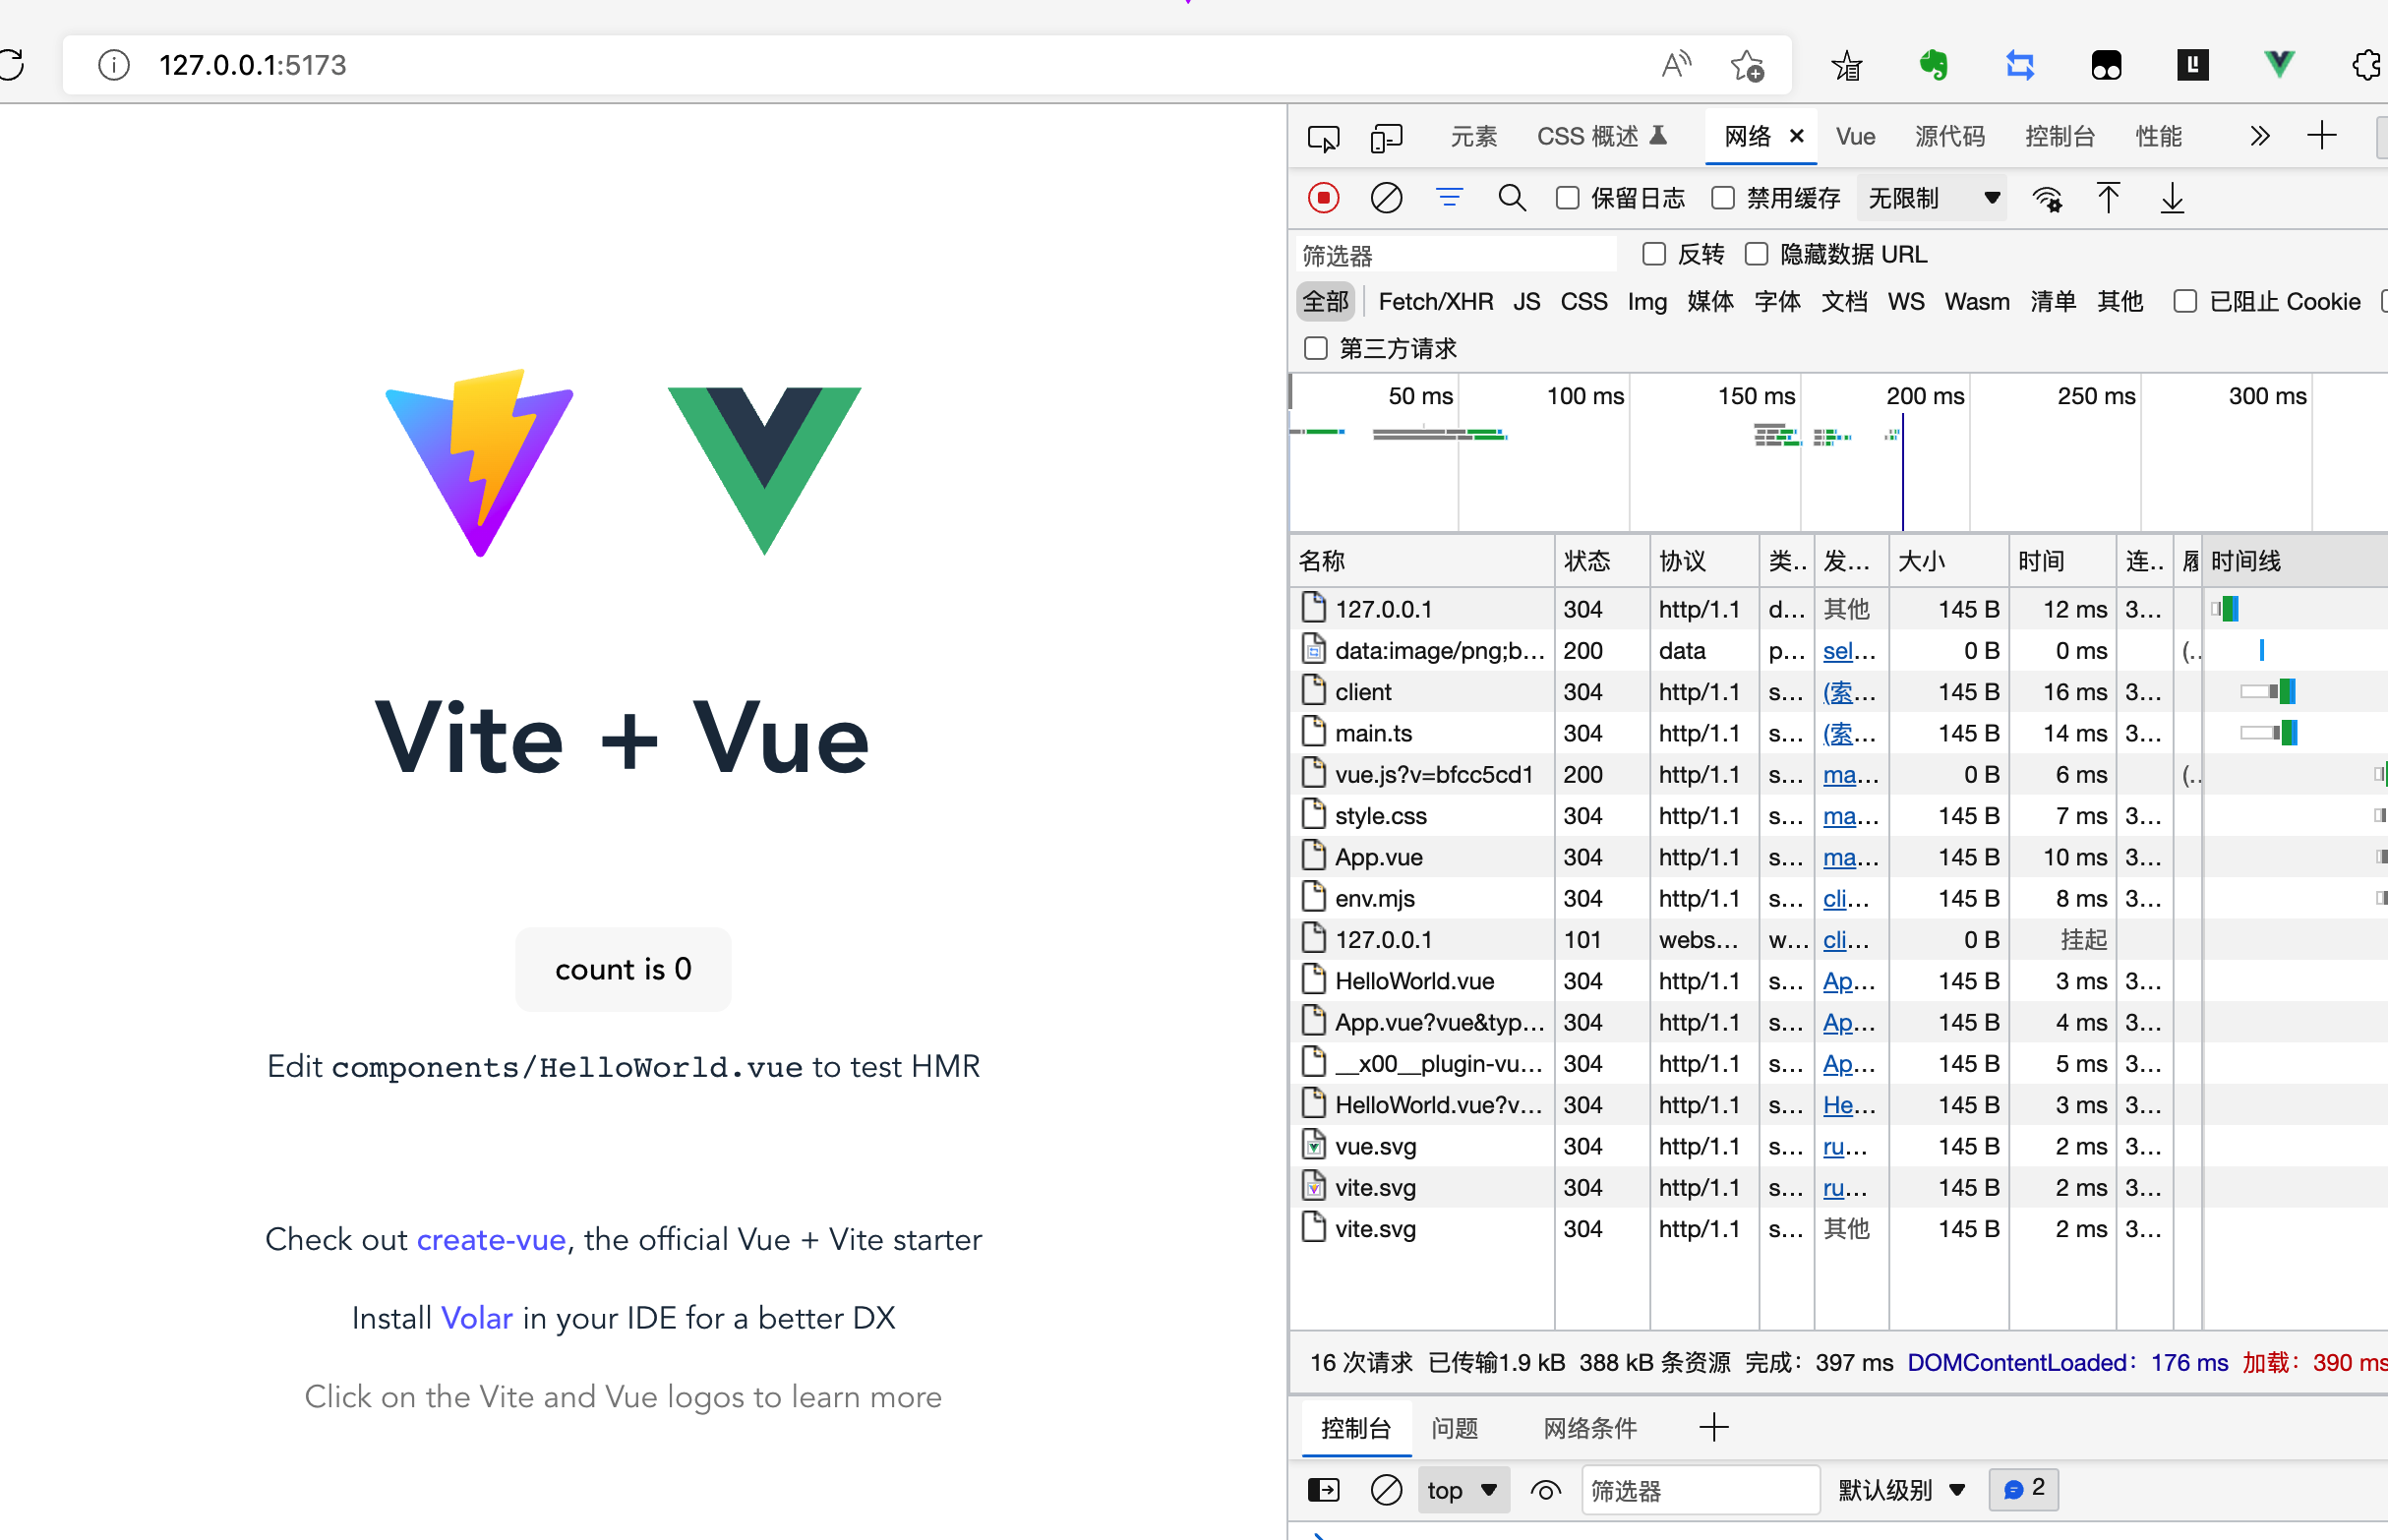The image size is (2388, 1540).
Task: Check the 隐藏数据 URL checkbox
Action: [1756, 254]
